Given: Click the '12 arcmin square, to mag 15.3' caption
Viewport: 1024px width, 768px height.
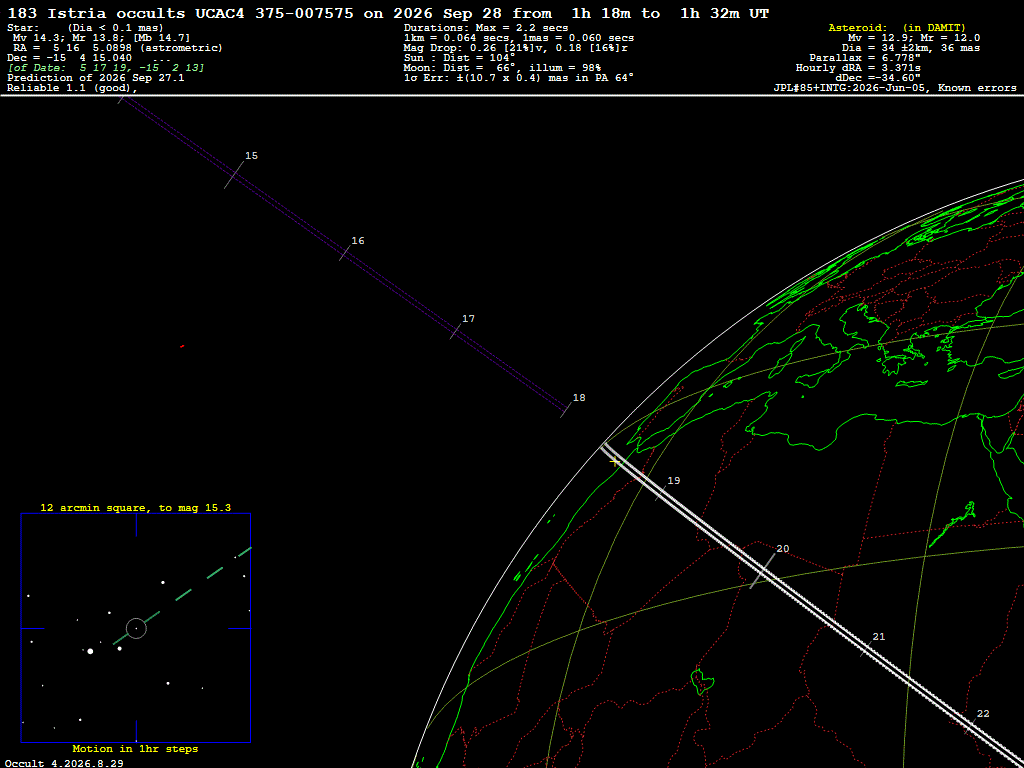Looking at the screenshot, I should point(136,507).
